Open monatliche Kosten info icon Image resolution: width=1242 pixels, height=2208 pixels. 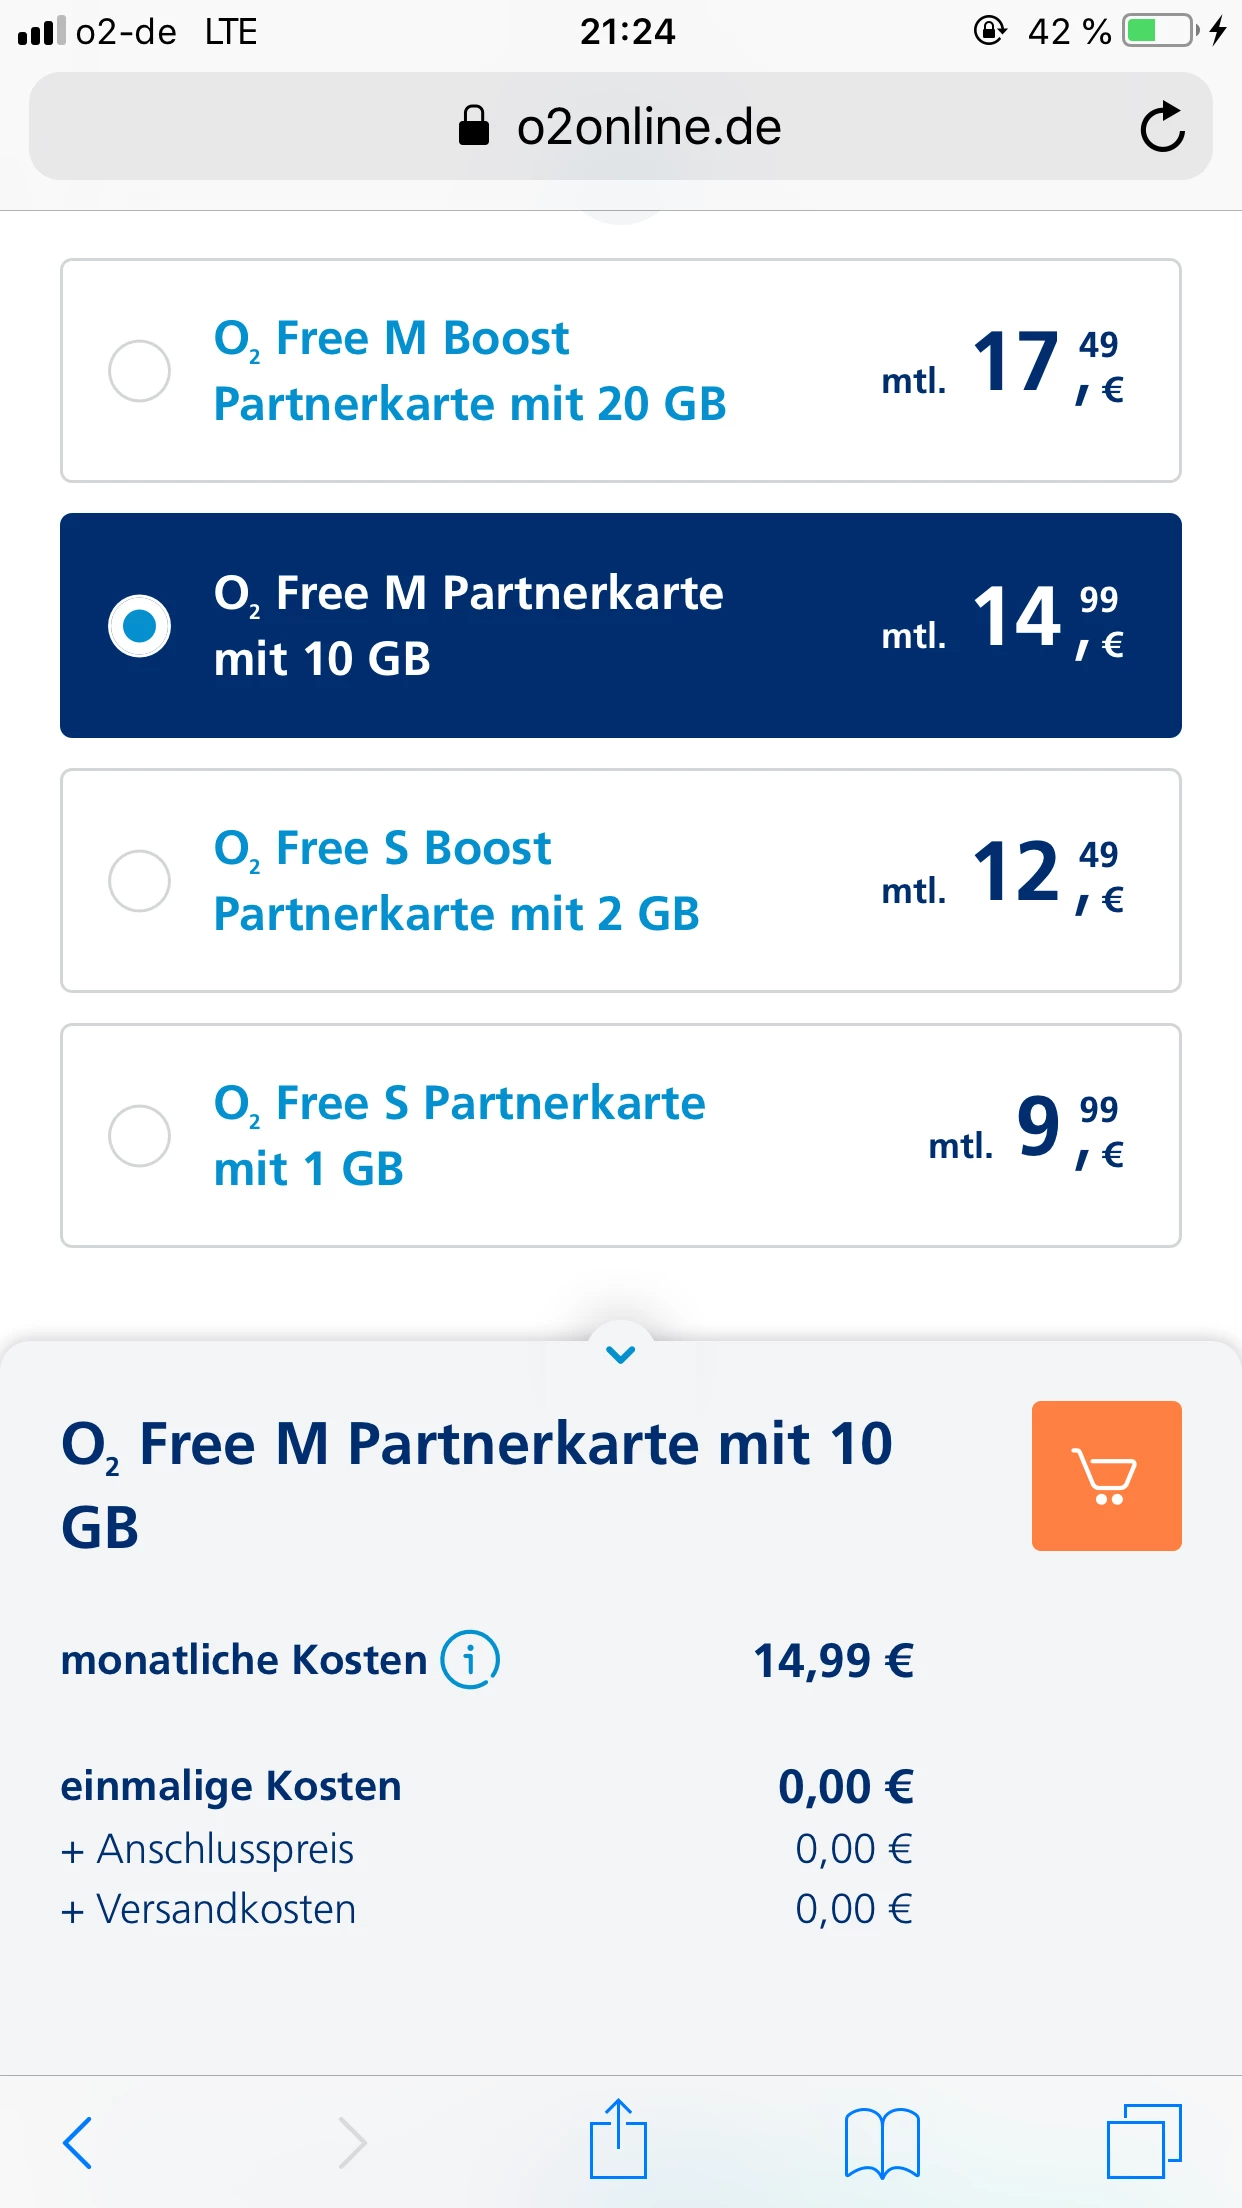tap(470, 1660)
